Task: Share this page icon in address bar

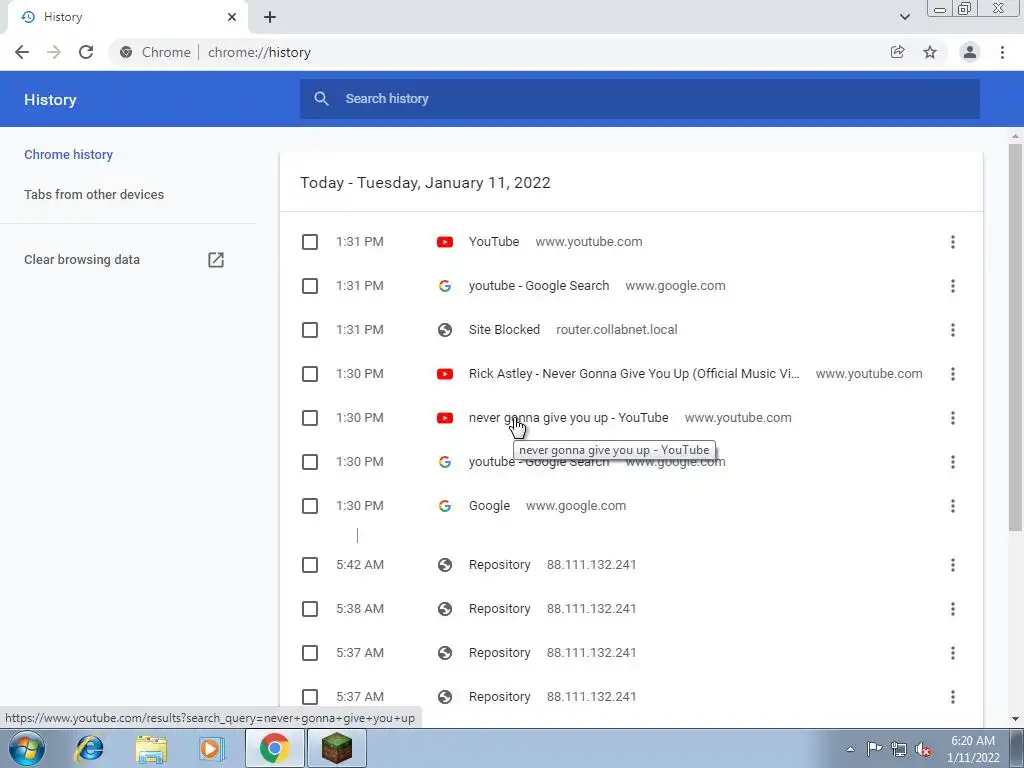Action: (x=897, y=52)
